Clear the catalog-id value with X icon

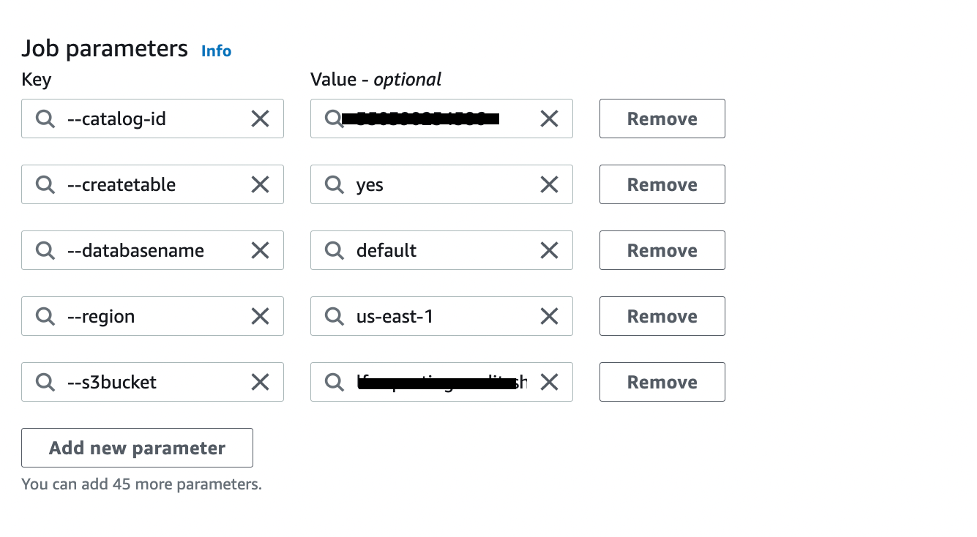[549, 119]
